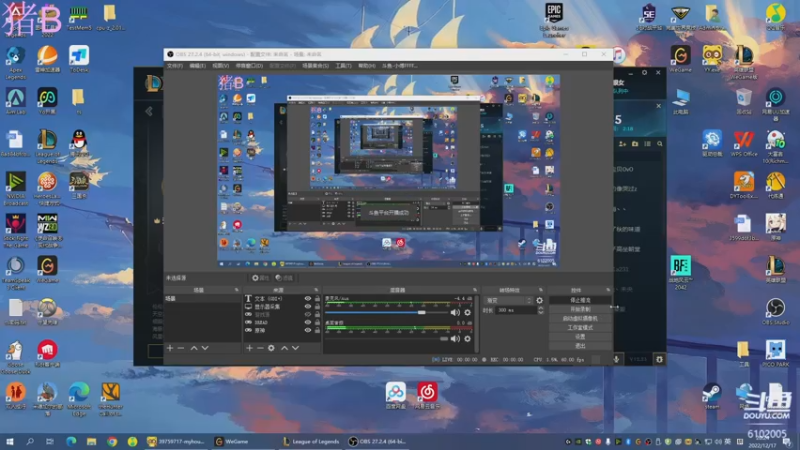The image size is (800, 450).
Task: Mute the 麦克风/Aux speaker icon
Action: [455, 312]
